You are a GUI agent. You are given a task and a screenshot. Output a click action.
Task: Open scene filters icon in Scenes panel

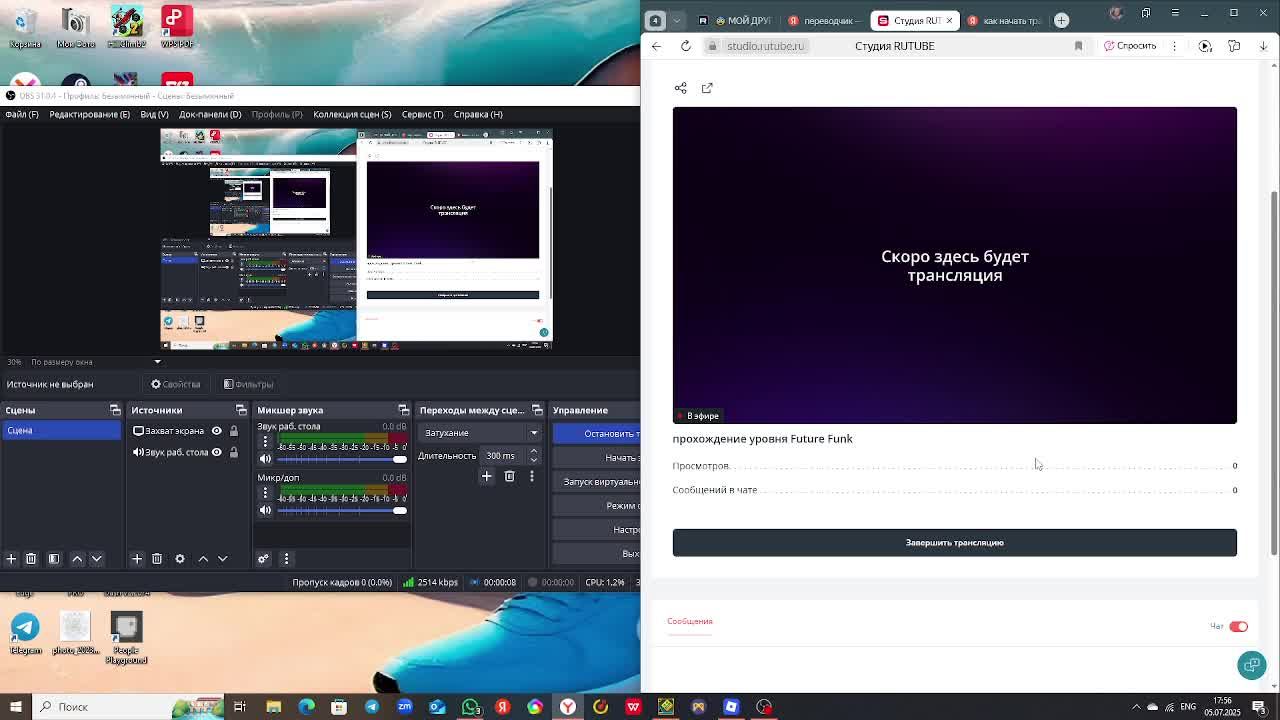point(54,559)
